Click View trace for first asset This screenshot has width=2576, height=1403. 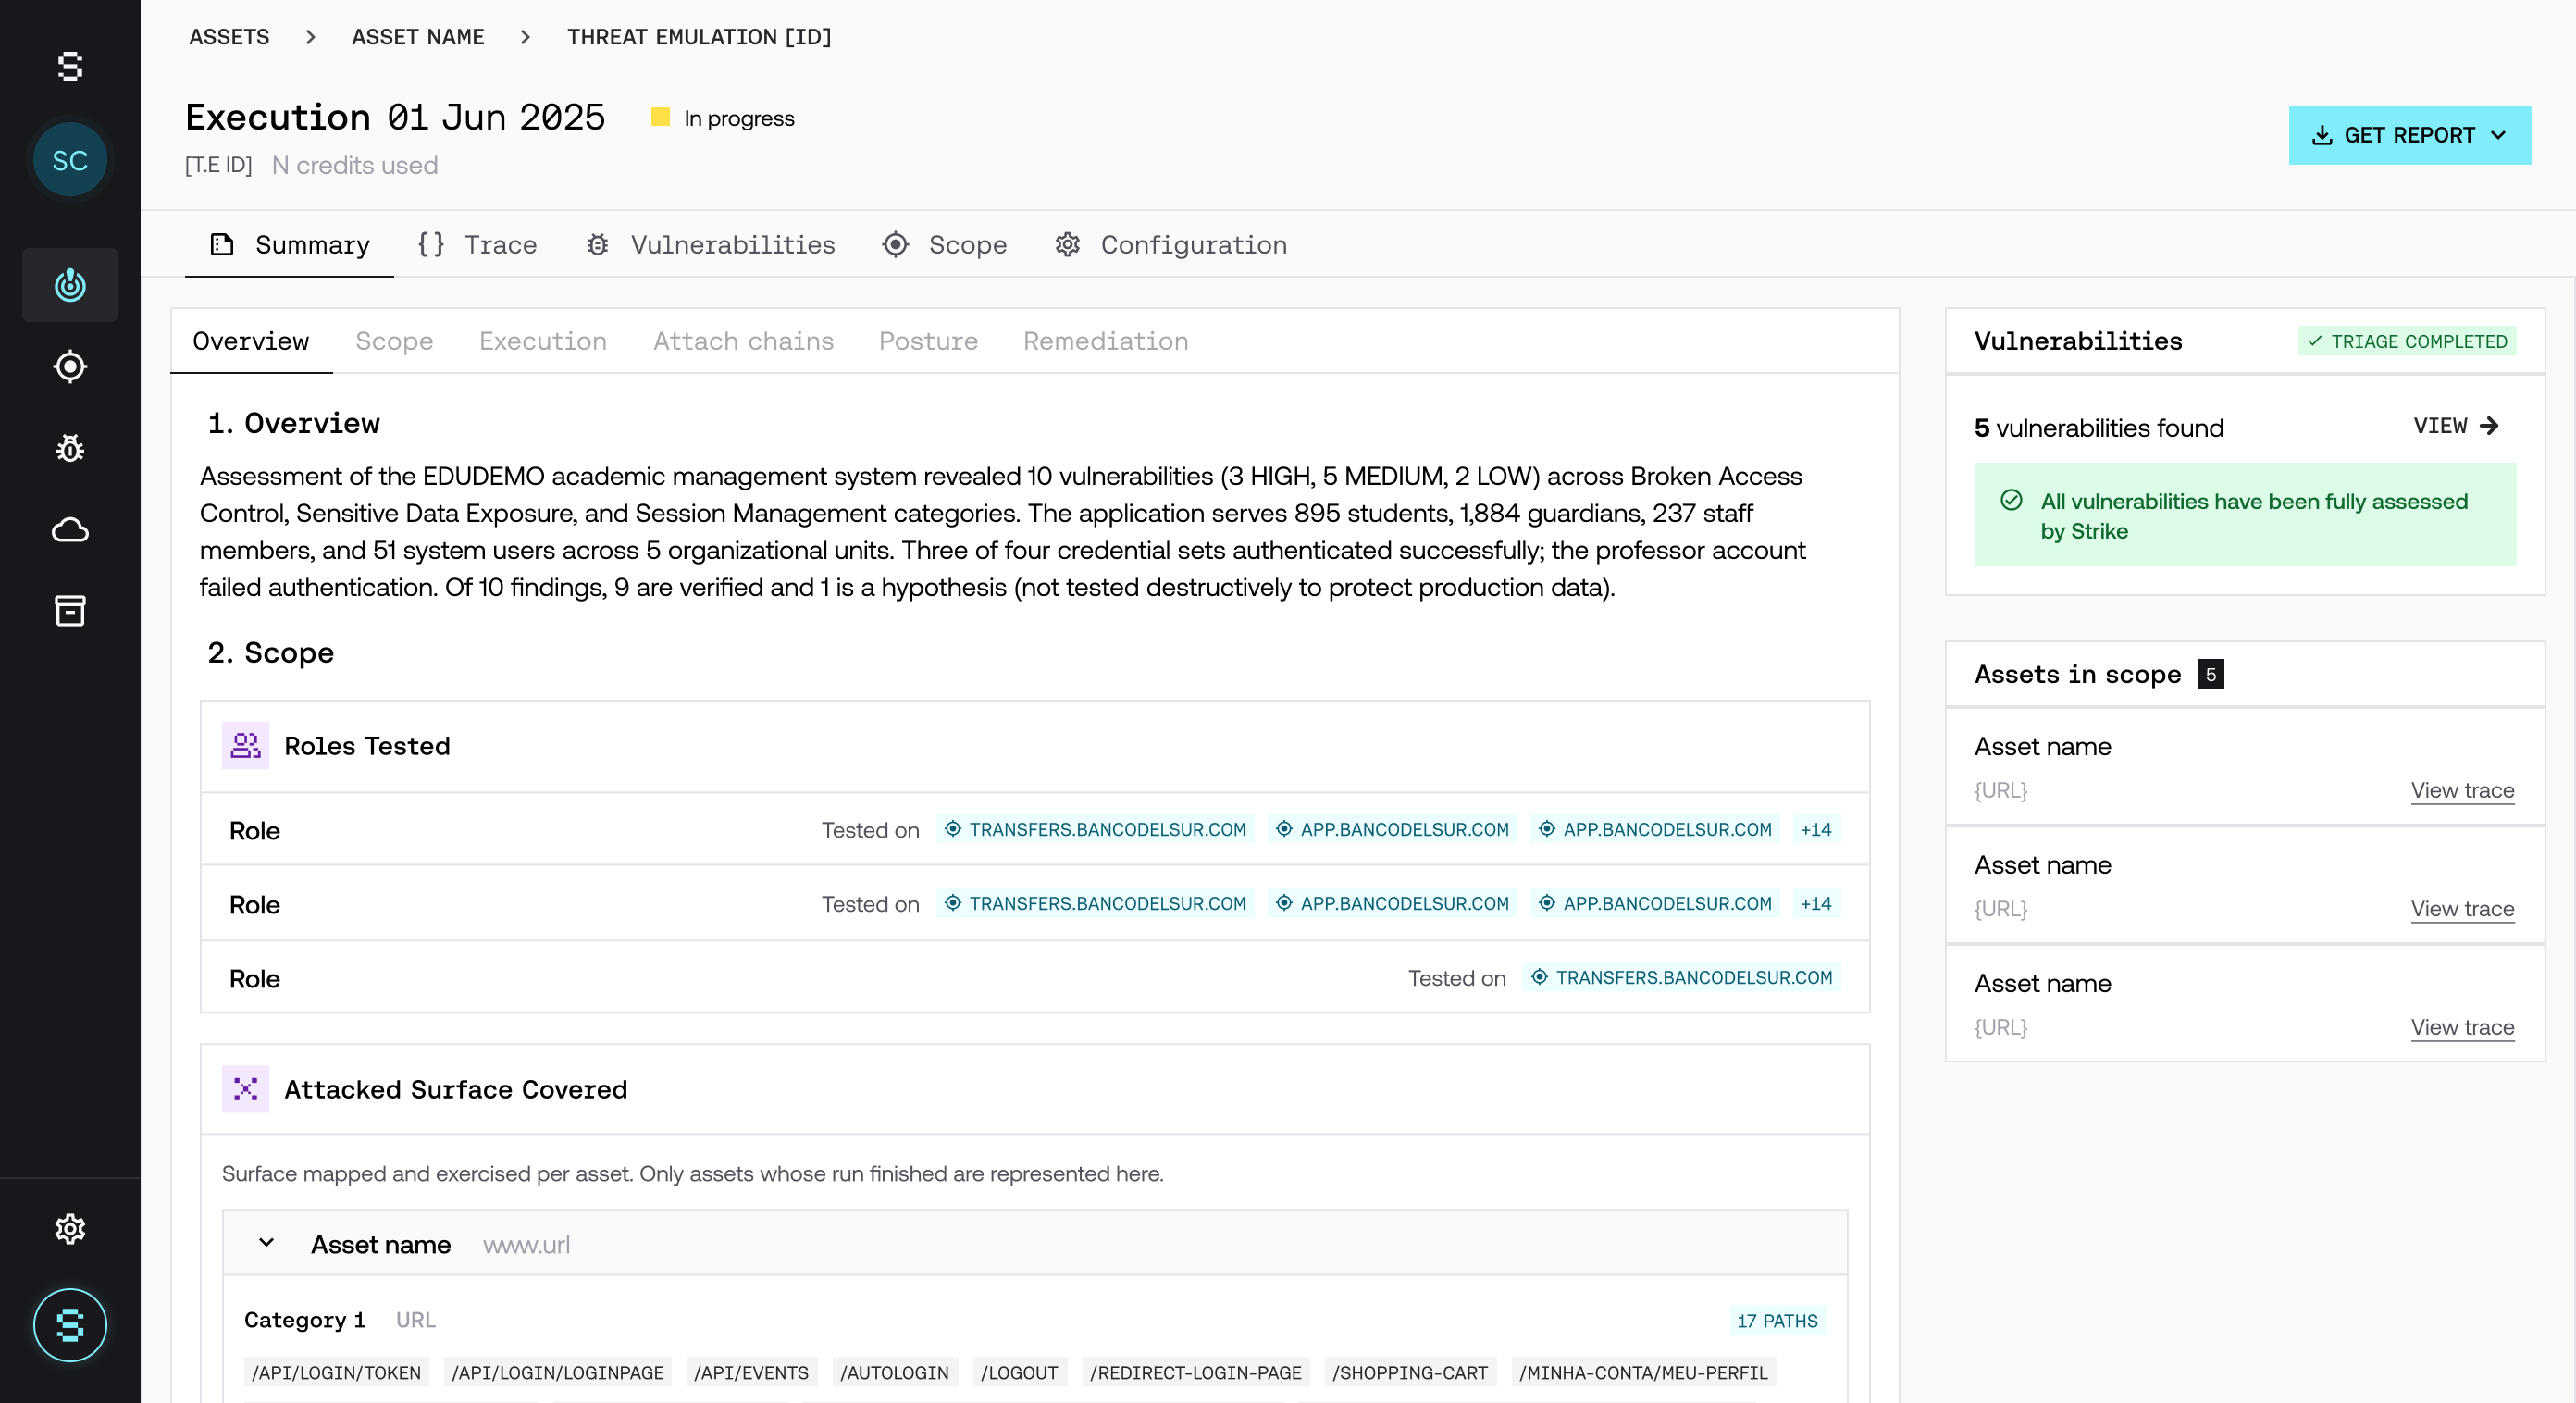pos(2462,790)
